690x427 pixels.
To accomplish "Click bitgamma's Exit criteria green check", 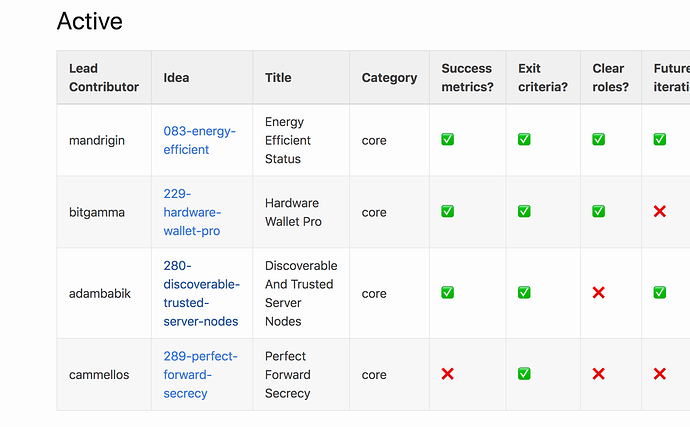I will (524, 211).
